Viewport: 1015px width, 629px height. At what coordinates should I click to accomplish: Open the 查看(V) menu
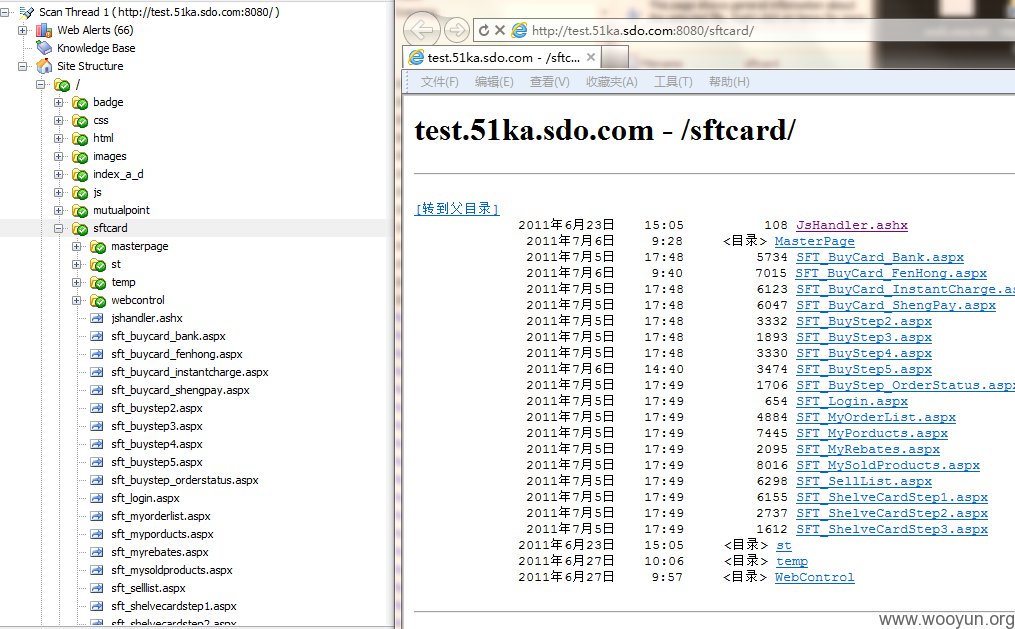click(550, 82)
